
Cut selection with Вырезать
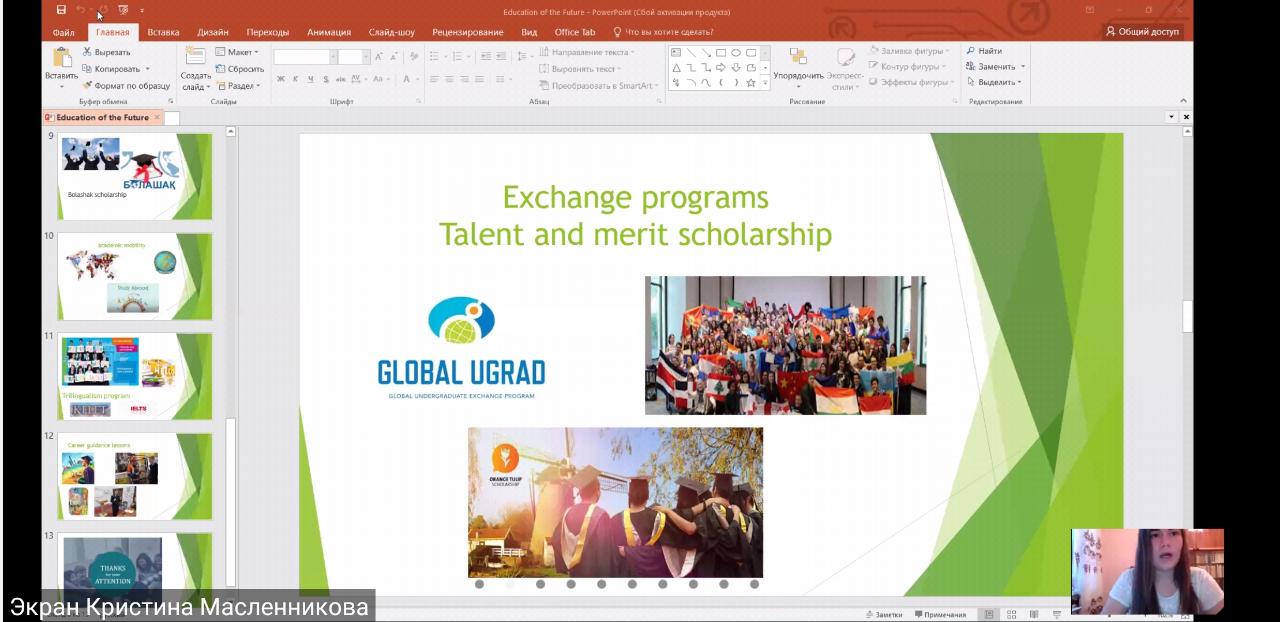tap(106, 52)
